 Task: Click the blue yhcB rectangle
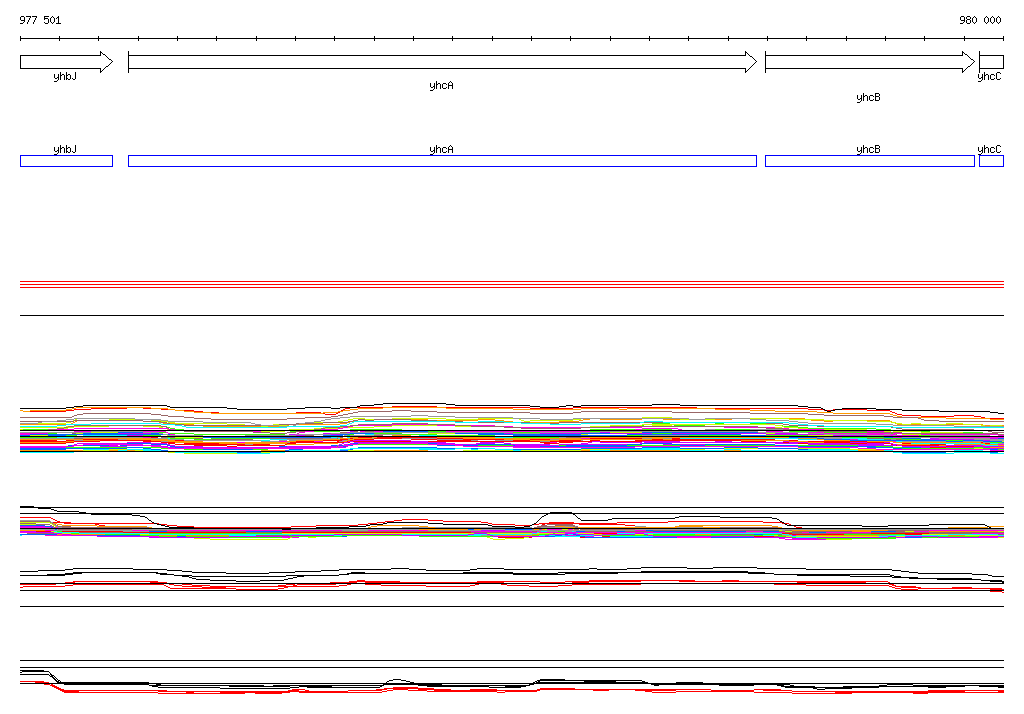click(870, 161)
